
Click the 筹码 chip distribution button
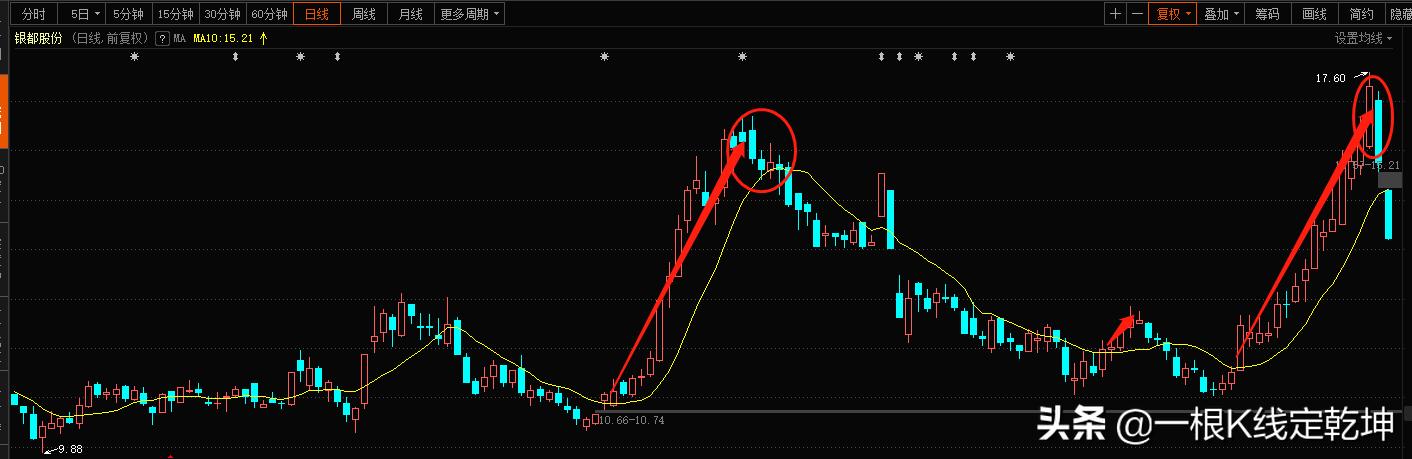pos(1267,14)
